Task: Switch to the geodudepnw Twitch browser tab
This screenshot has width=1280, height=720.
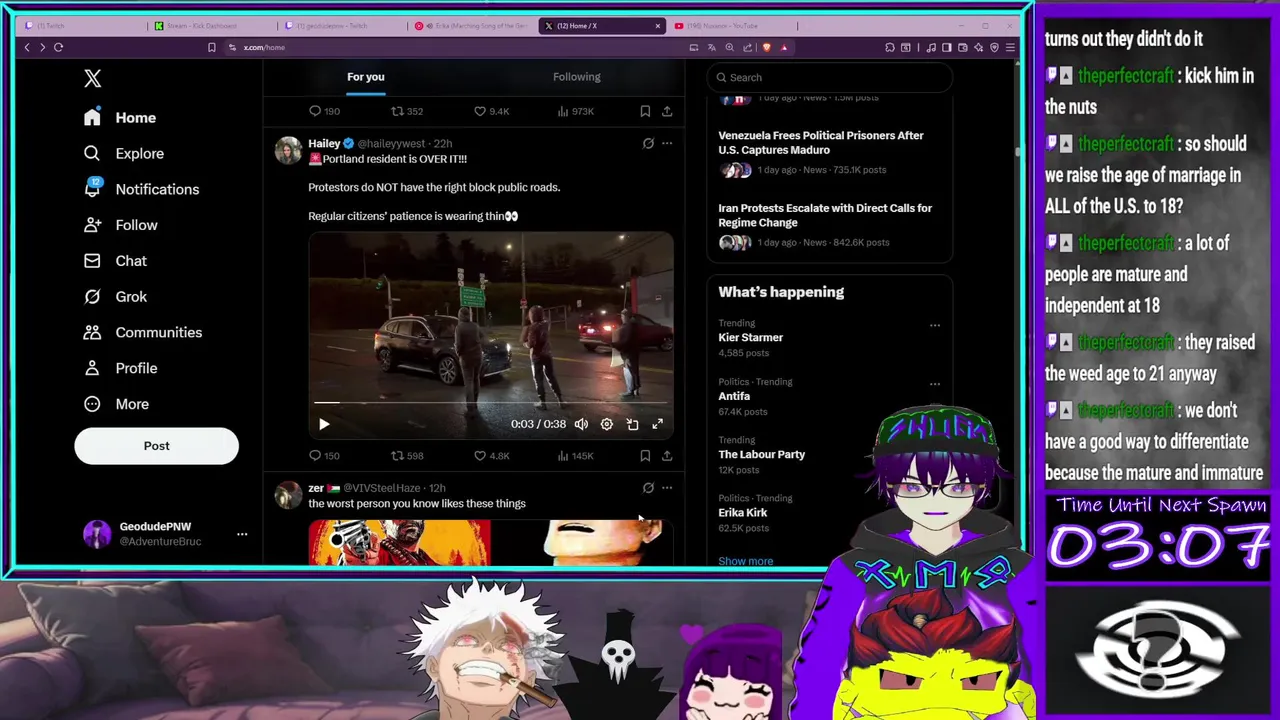Action: 340,26
